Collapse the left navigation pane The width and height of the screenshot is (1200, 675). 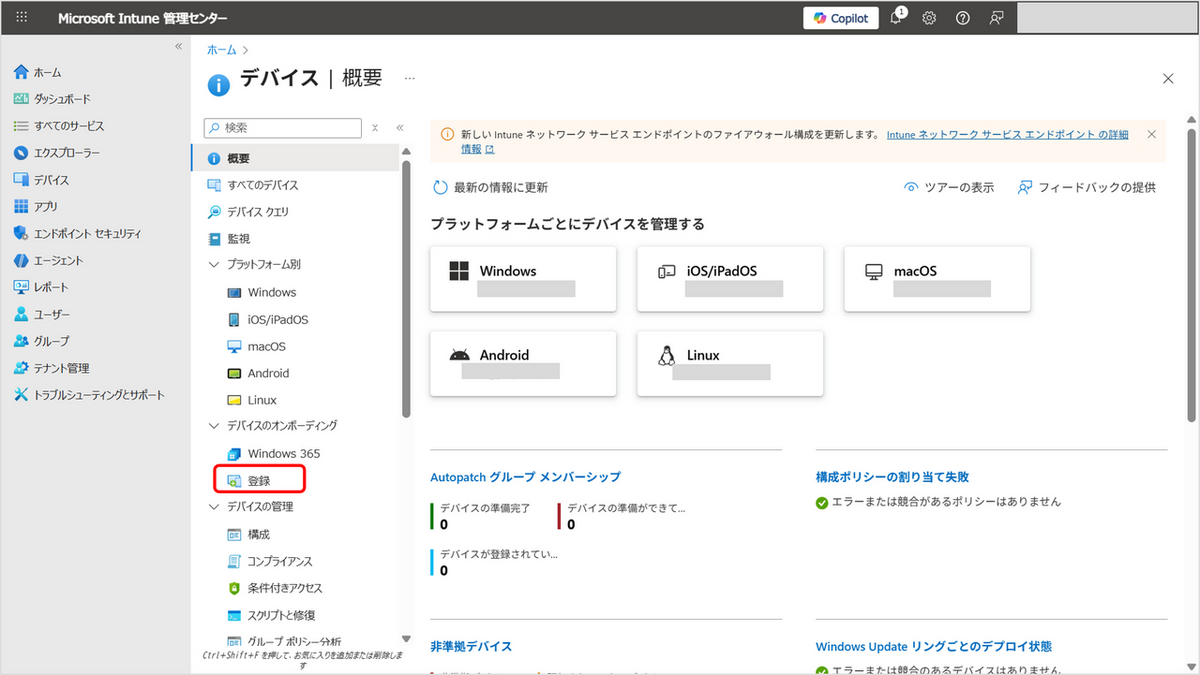coord(179,47)
